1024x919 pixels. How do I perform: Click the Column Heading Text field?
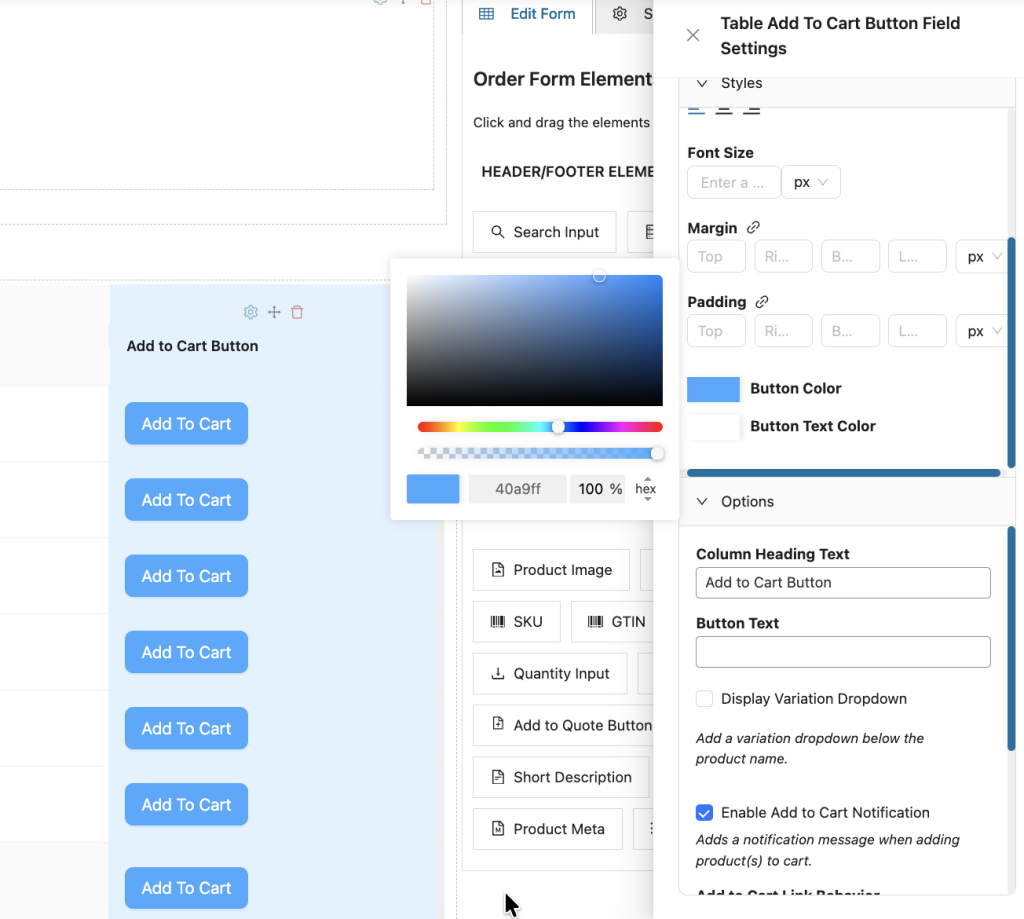[x=843, y=583]
